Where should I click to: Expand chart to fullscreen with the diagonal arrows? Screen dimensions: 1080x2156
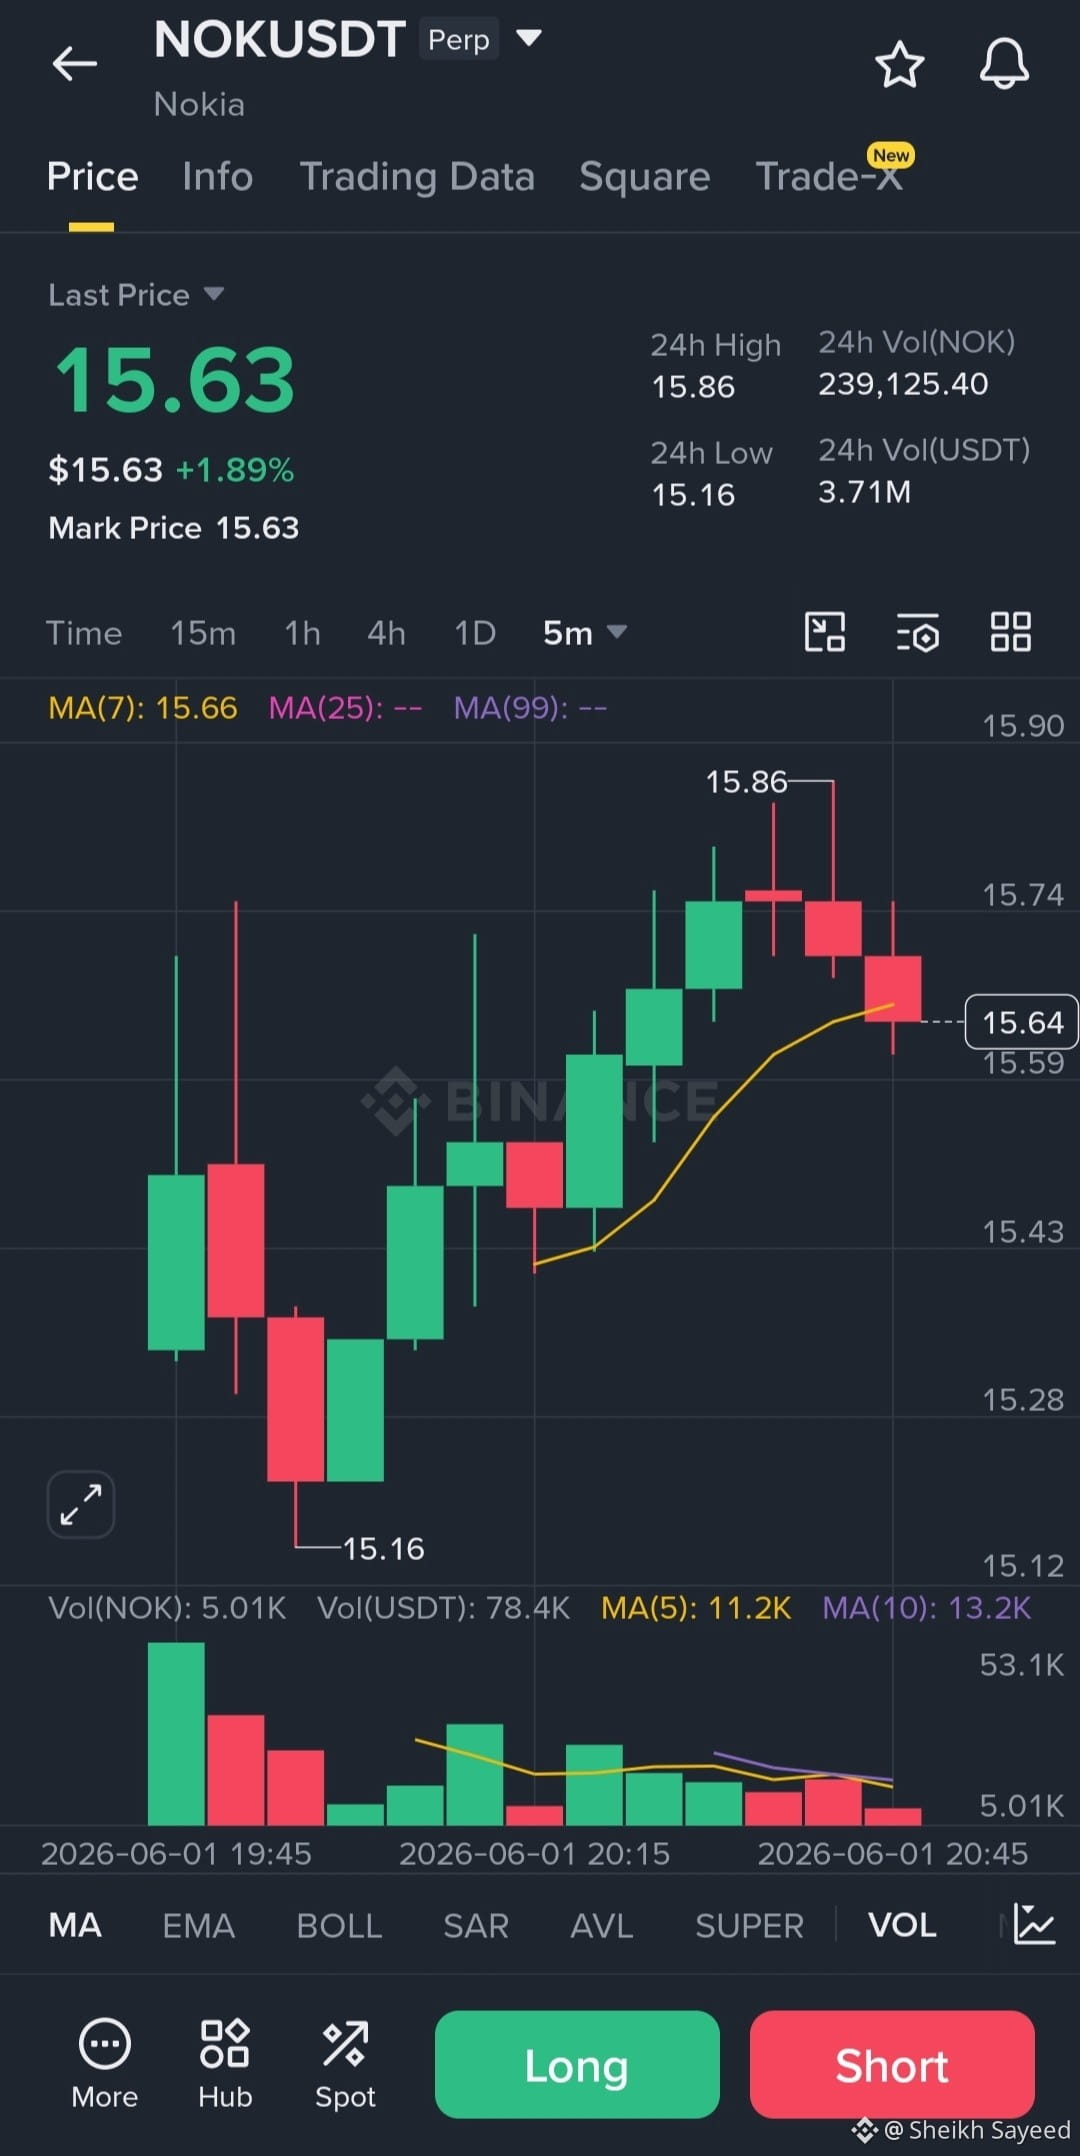point(81,1504)
